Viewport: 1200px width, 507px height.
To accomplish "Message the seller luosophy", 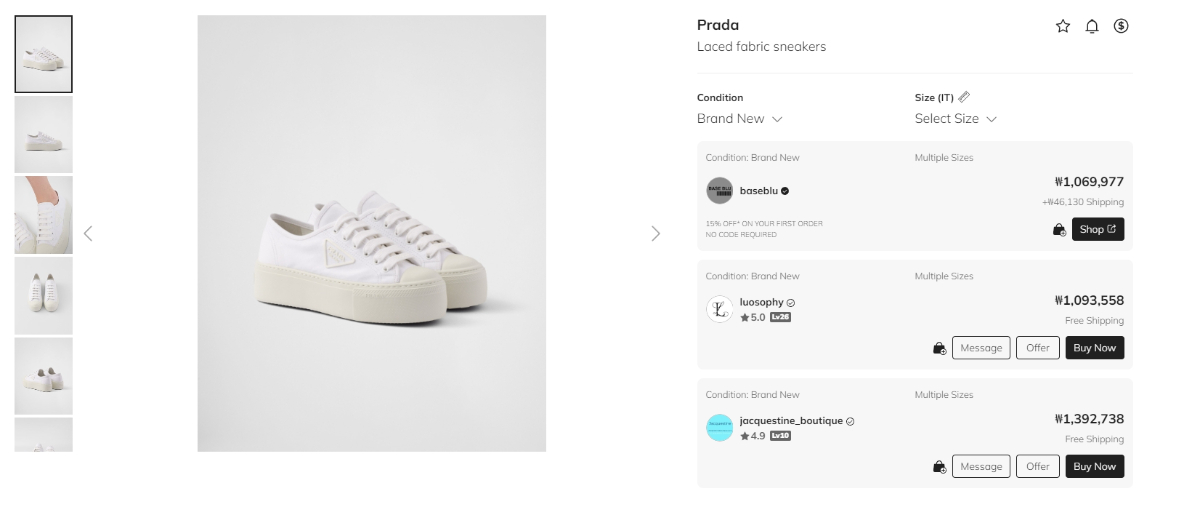I will point(981,348).
